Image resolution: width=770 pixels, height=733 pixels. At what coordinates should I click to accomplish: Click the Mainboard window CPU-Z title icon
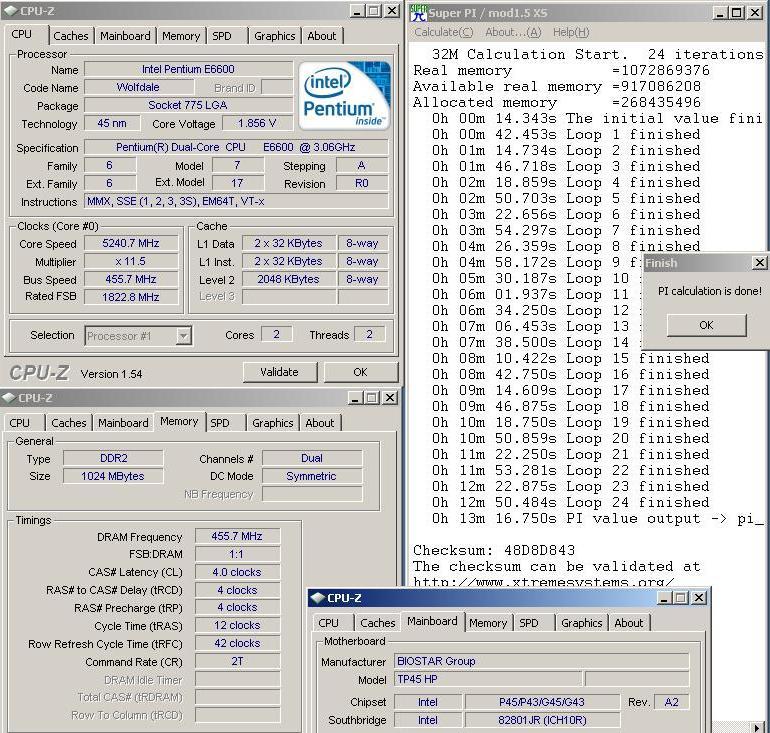(318, 598)
